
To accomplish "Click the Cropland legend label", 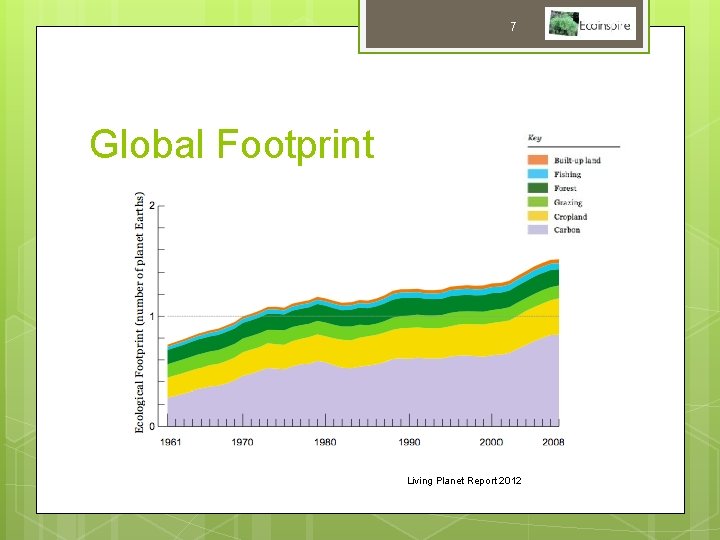I will point(570,217).
